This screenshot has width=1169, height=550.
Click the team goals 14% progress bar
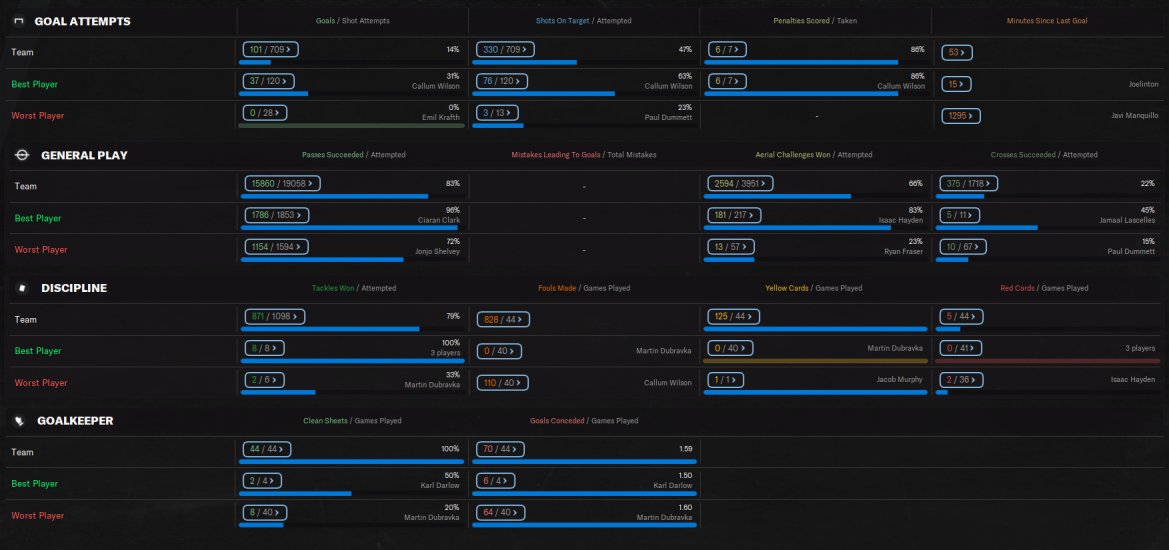point(351,62)
